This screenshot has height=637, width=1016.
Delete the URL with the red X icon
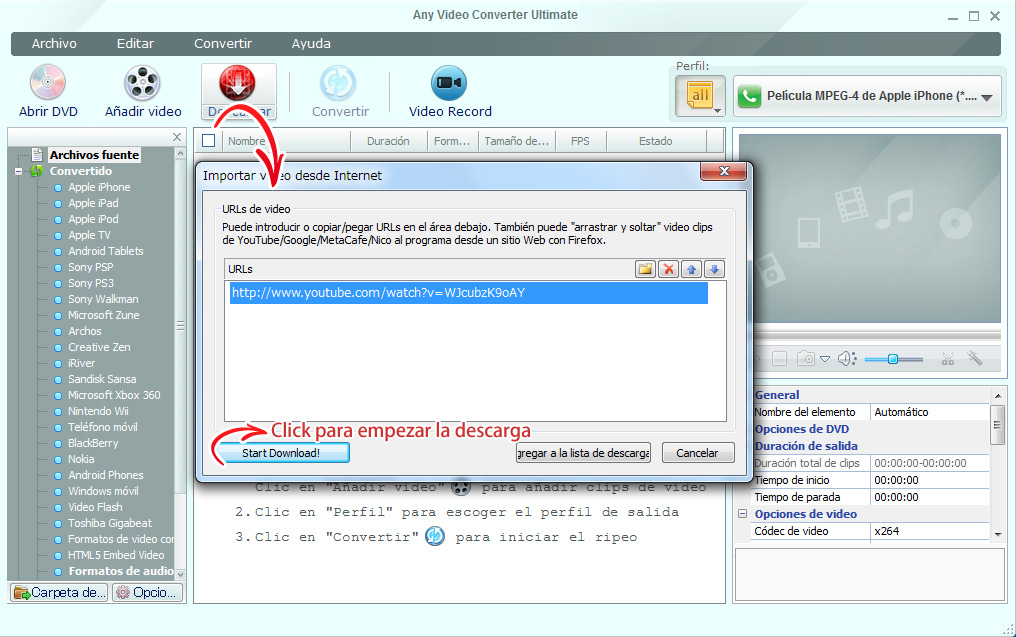pos(668,269)
